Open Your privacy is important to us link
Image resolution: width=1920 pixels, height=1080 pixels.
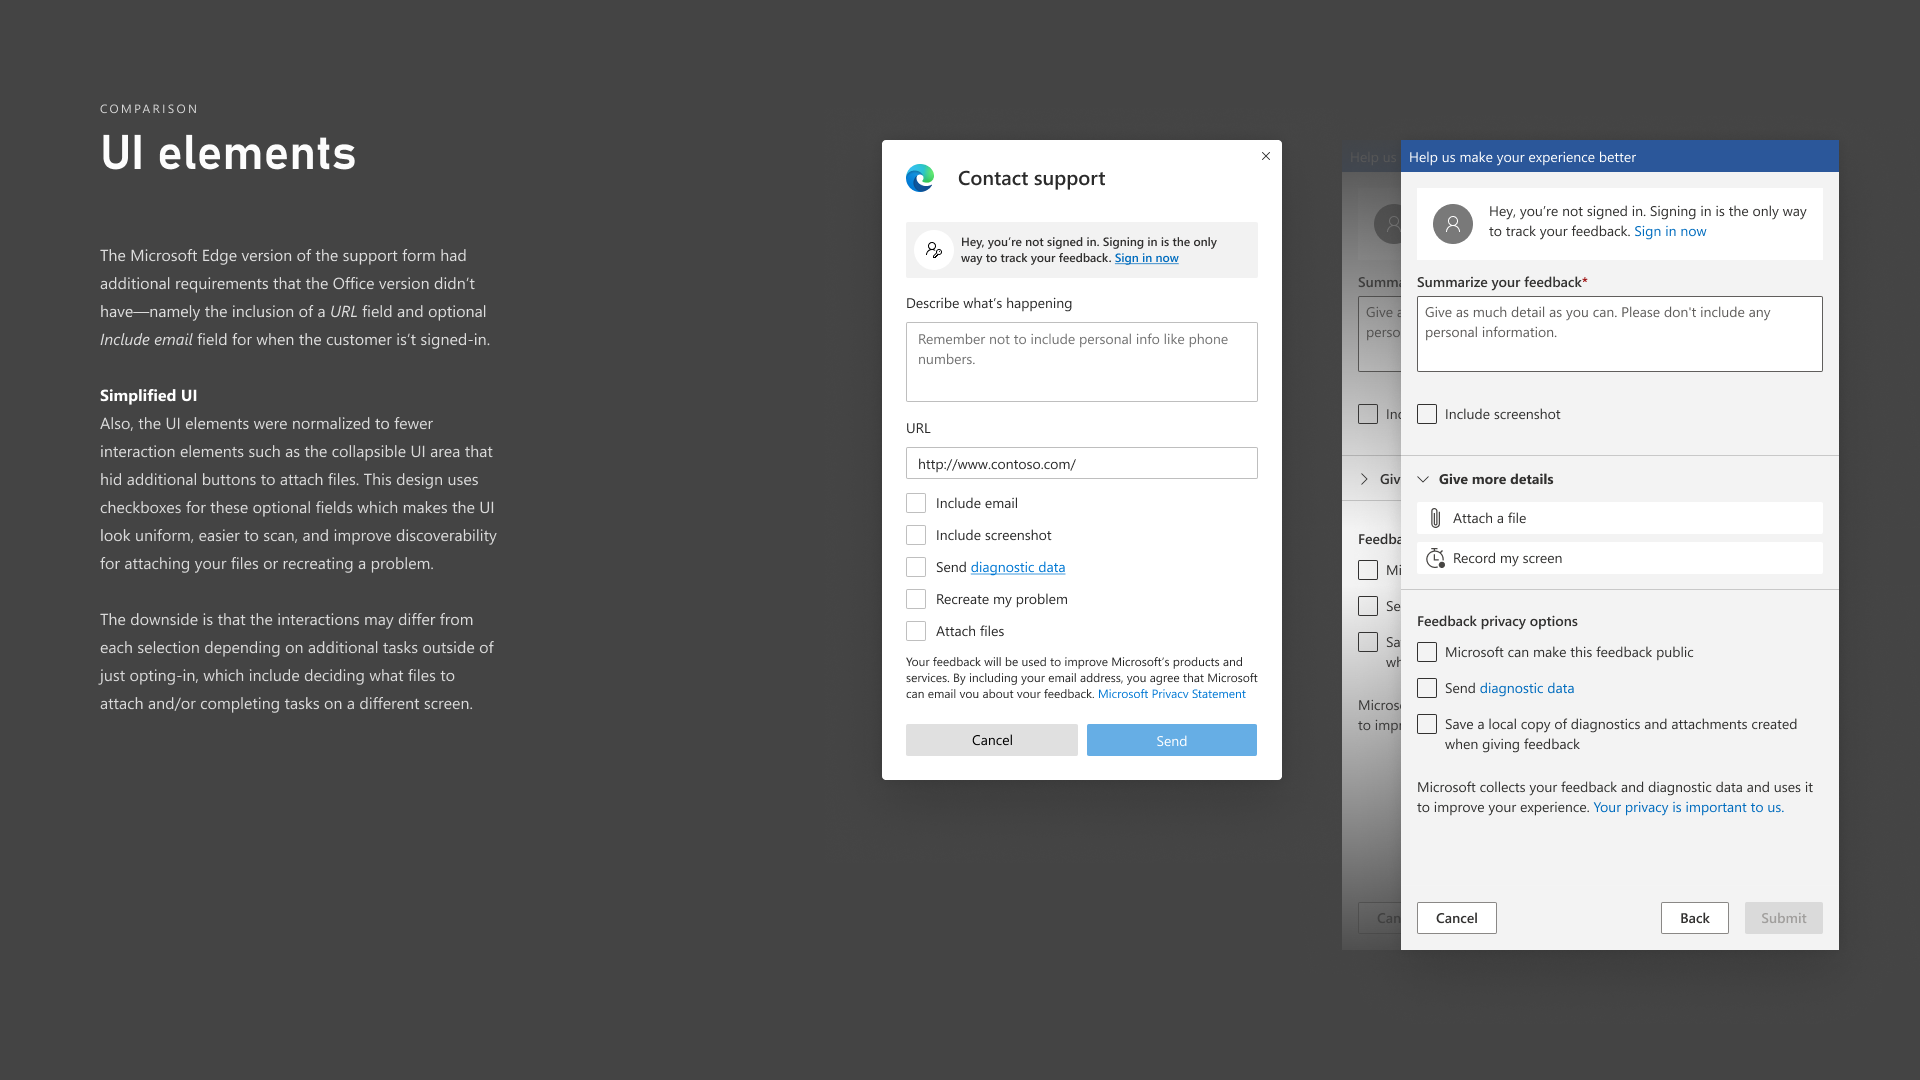click(1688, 807)
